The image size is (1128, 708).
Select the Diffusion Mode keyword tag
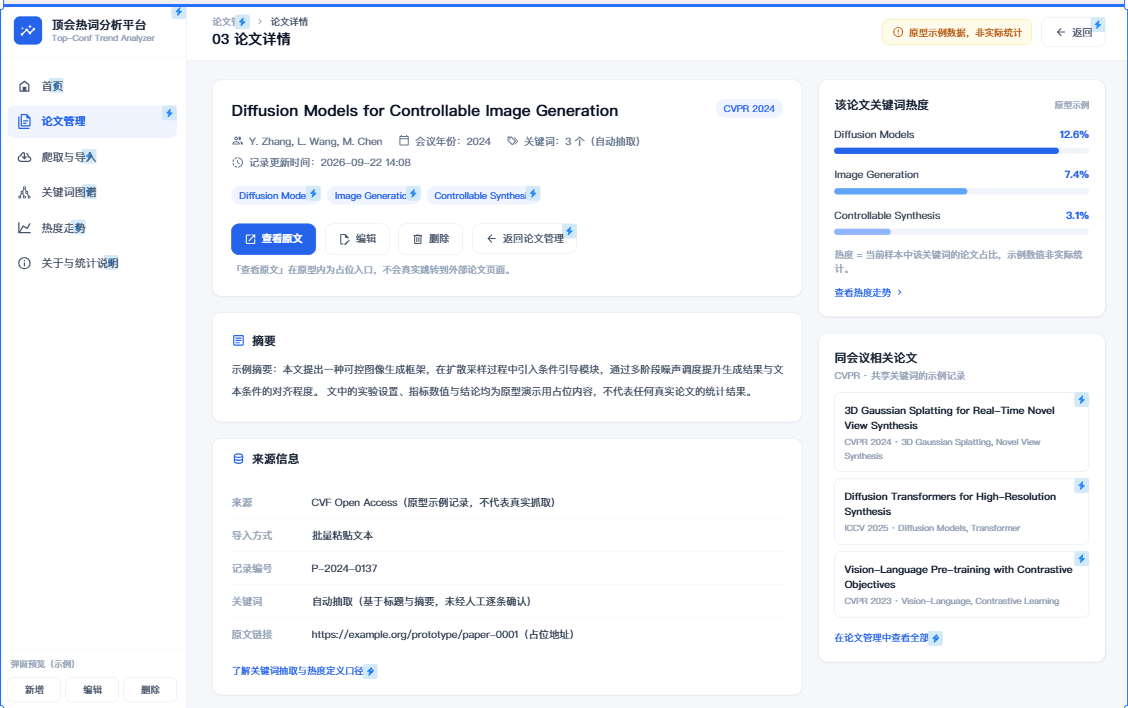point(276,196)
